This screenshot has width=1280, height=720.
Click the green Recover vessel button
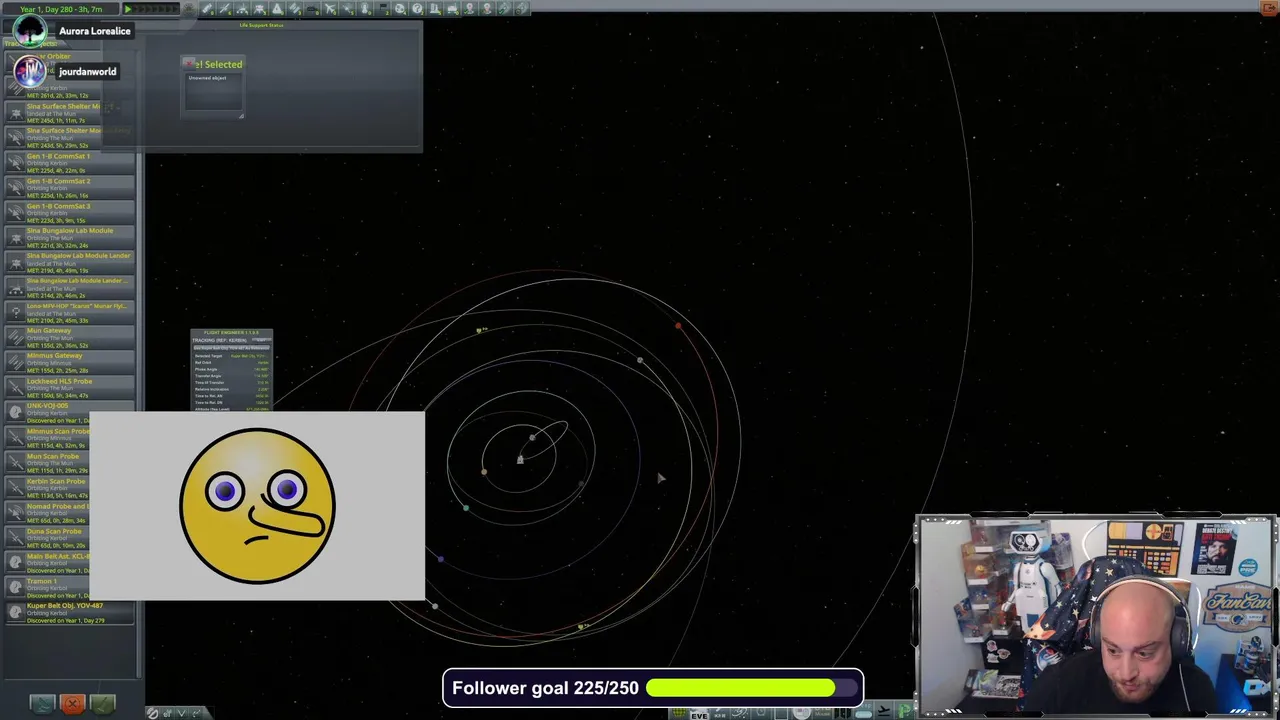(102, 704)
